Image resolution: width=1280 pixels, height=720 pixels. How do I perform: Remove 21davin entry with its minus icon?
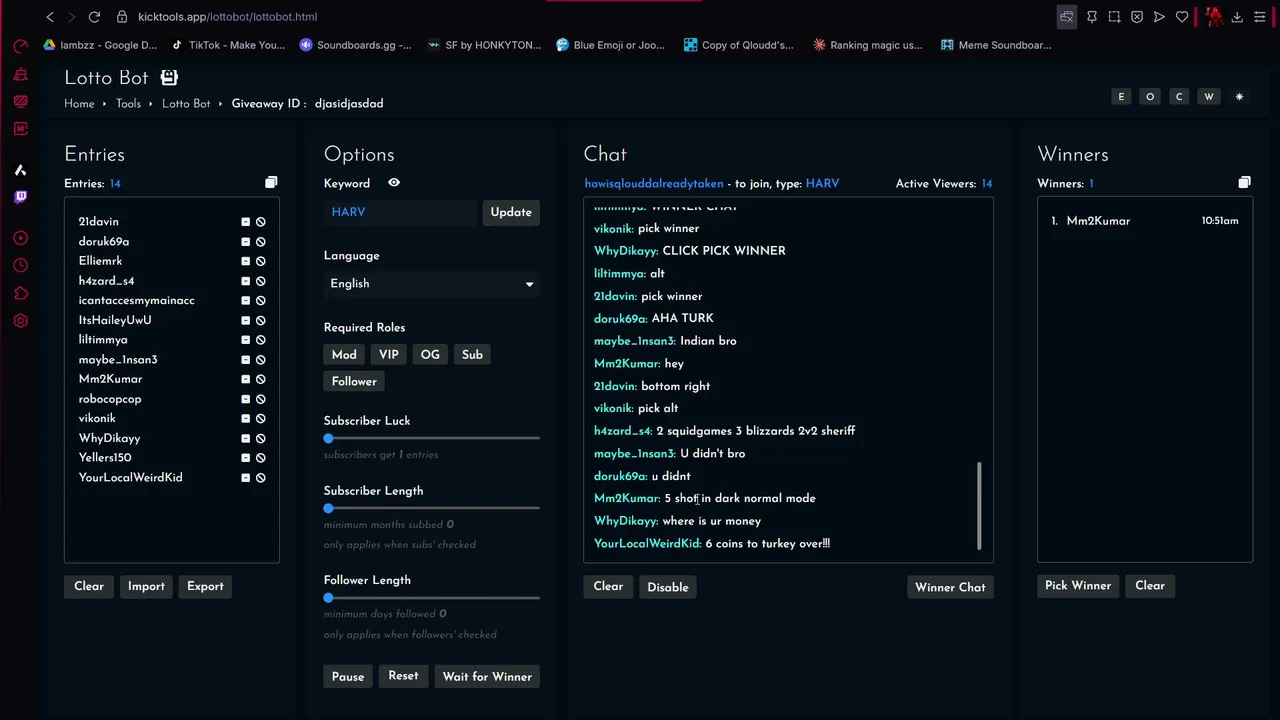click(x=245, y=222)
